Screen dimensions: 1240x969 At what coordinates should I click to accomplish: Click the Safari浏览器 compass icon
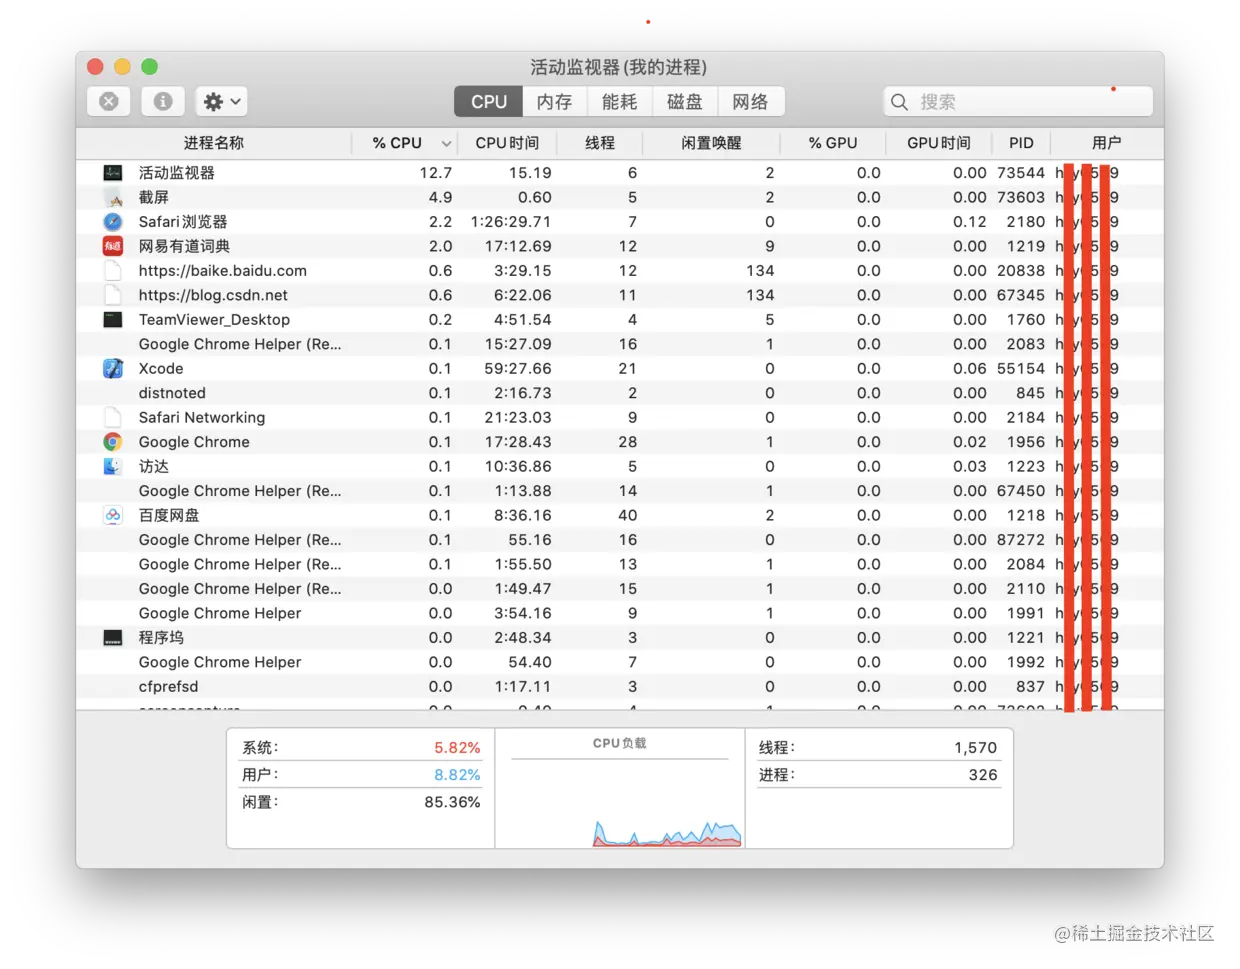pos(113,222)
